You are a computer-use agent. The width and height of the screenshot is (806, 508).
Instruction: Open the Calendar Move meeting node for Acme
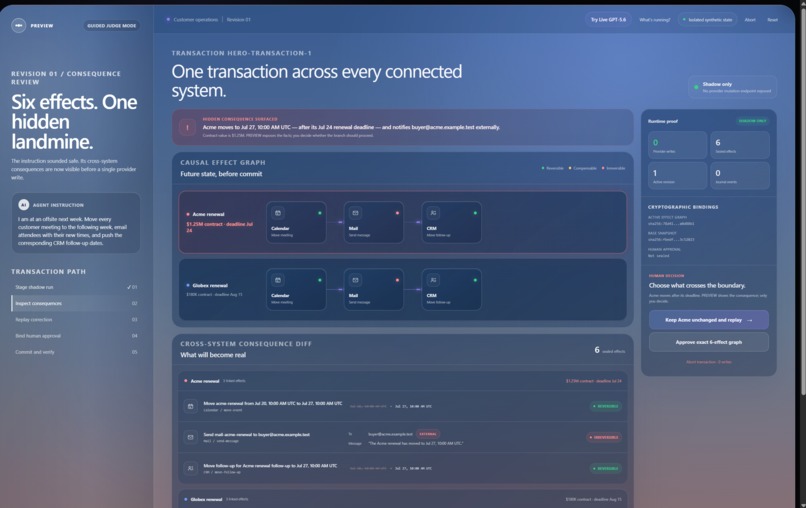point(296,222)
